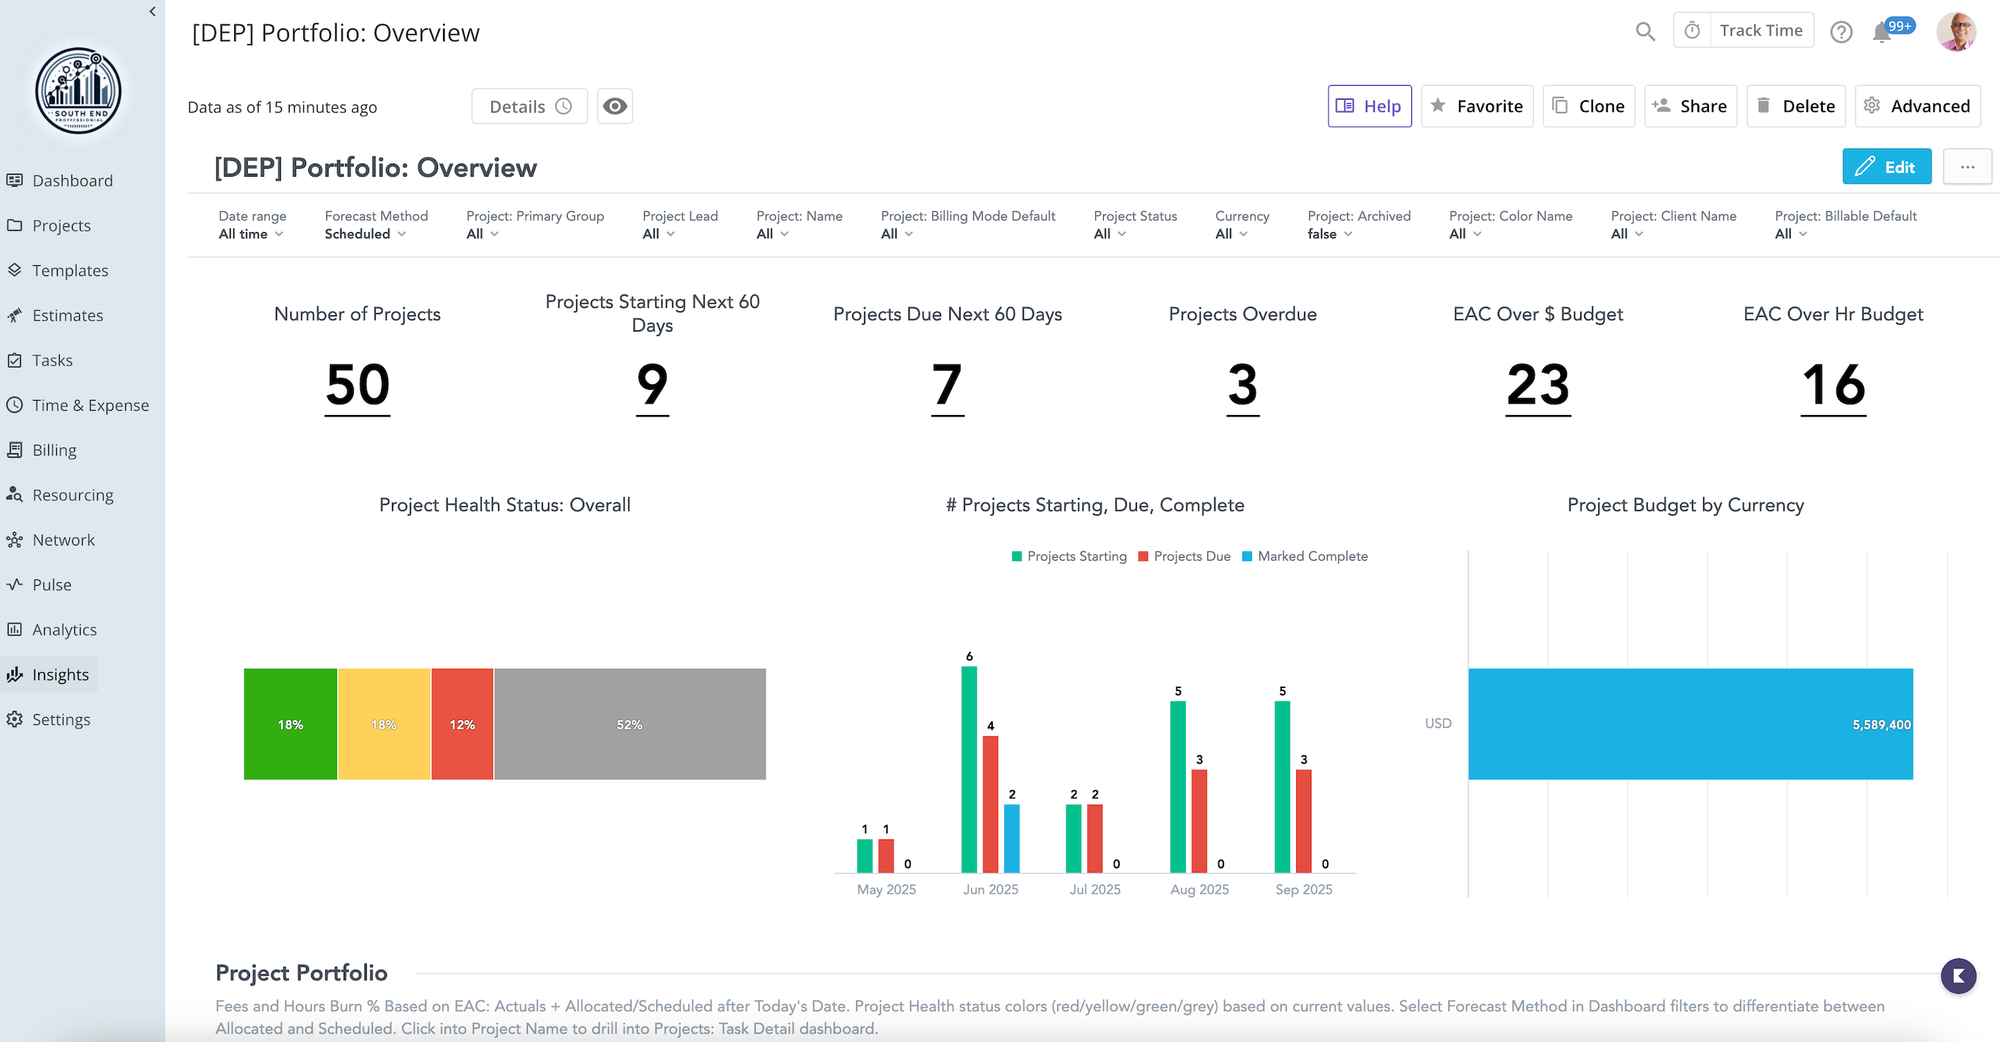Open the search magnifier in the top bar
The height and width of the screenshot is (1042, 2000).
point(1644,31)
